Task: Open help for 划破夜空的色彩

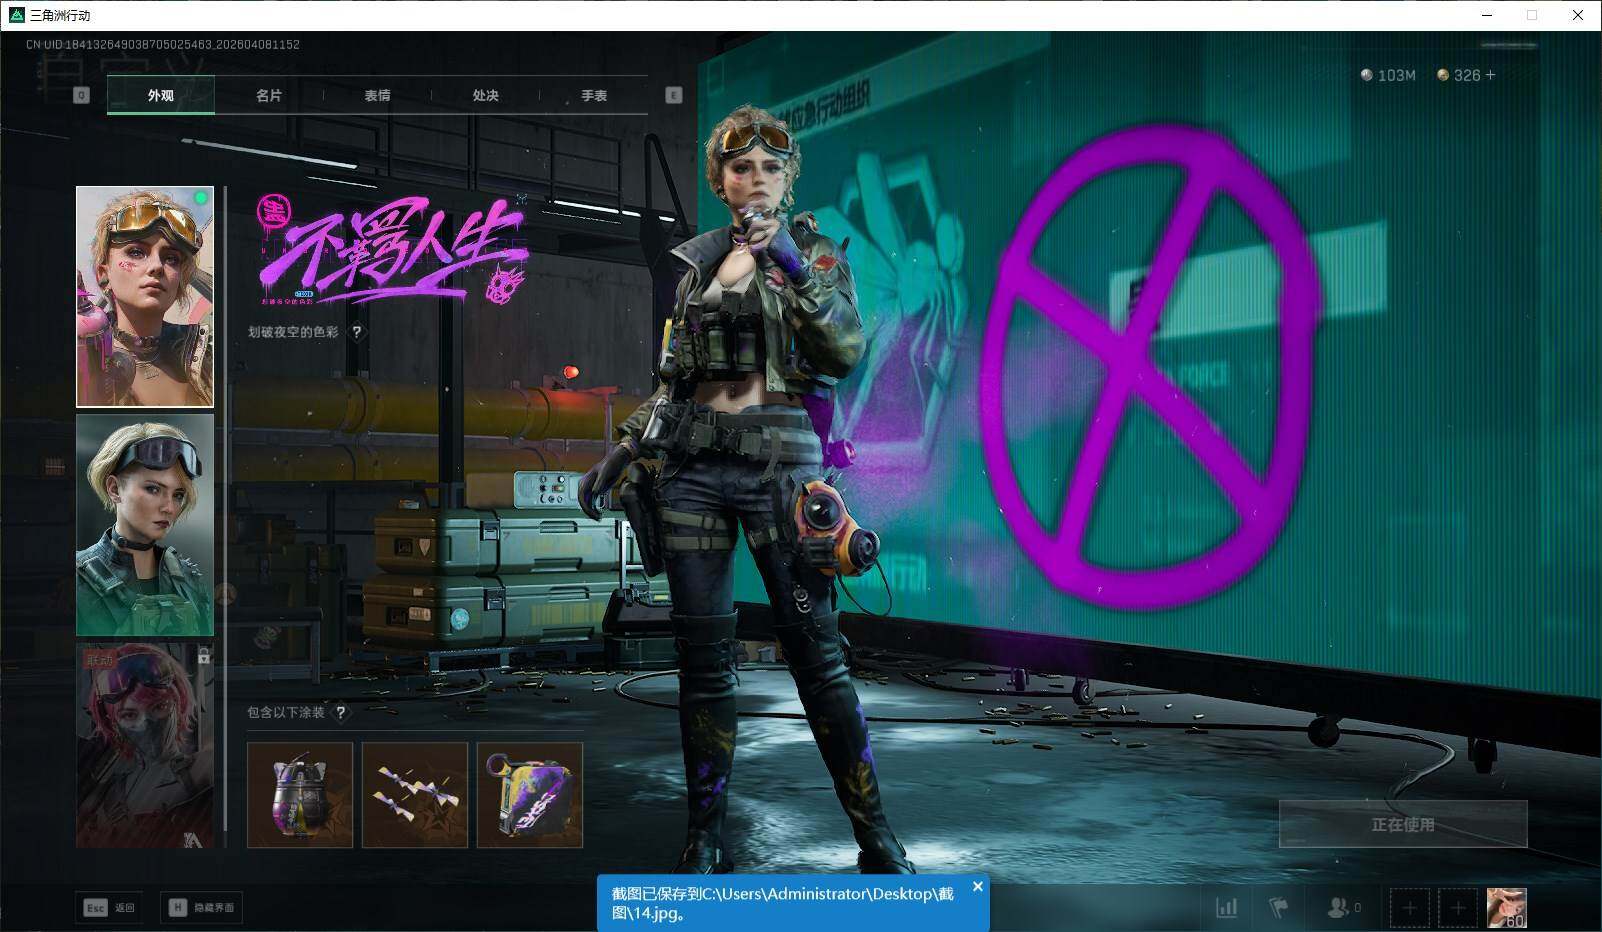Action: click(x=357, y=332)
